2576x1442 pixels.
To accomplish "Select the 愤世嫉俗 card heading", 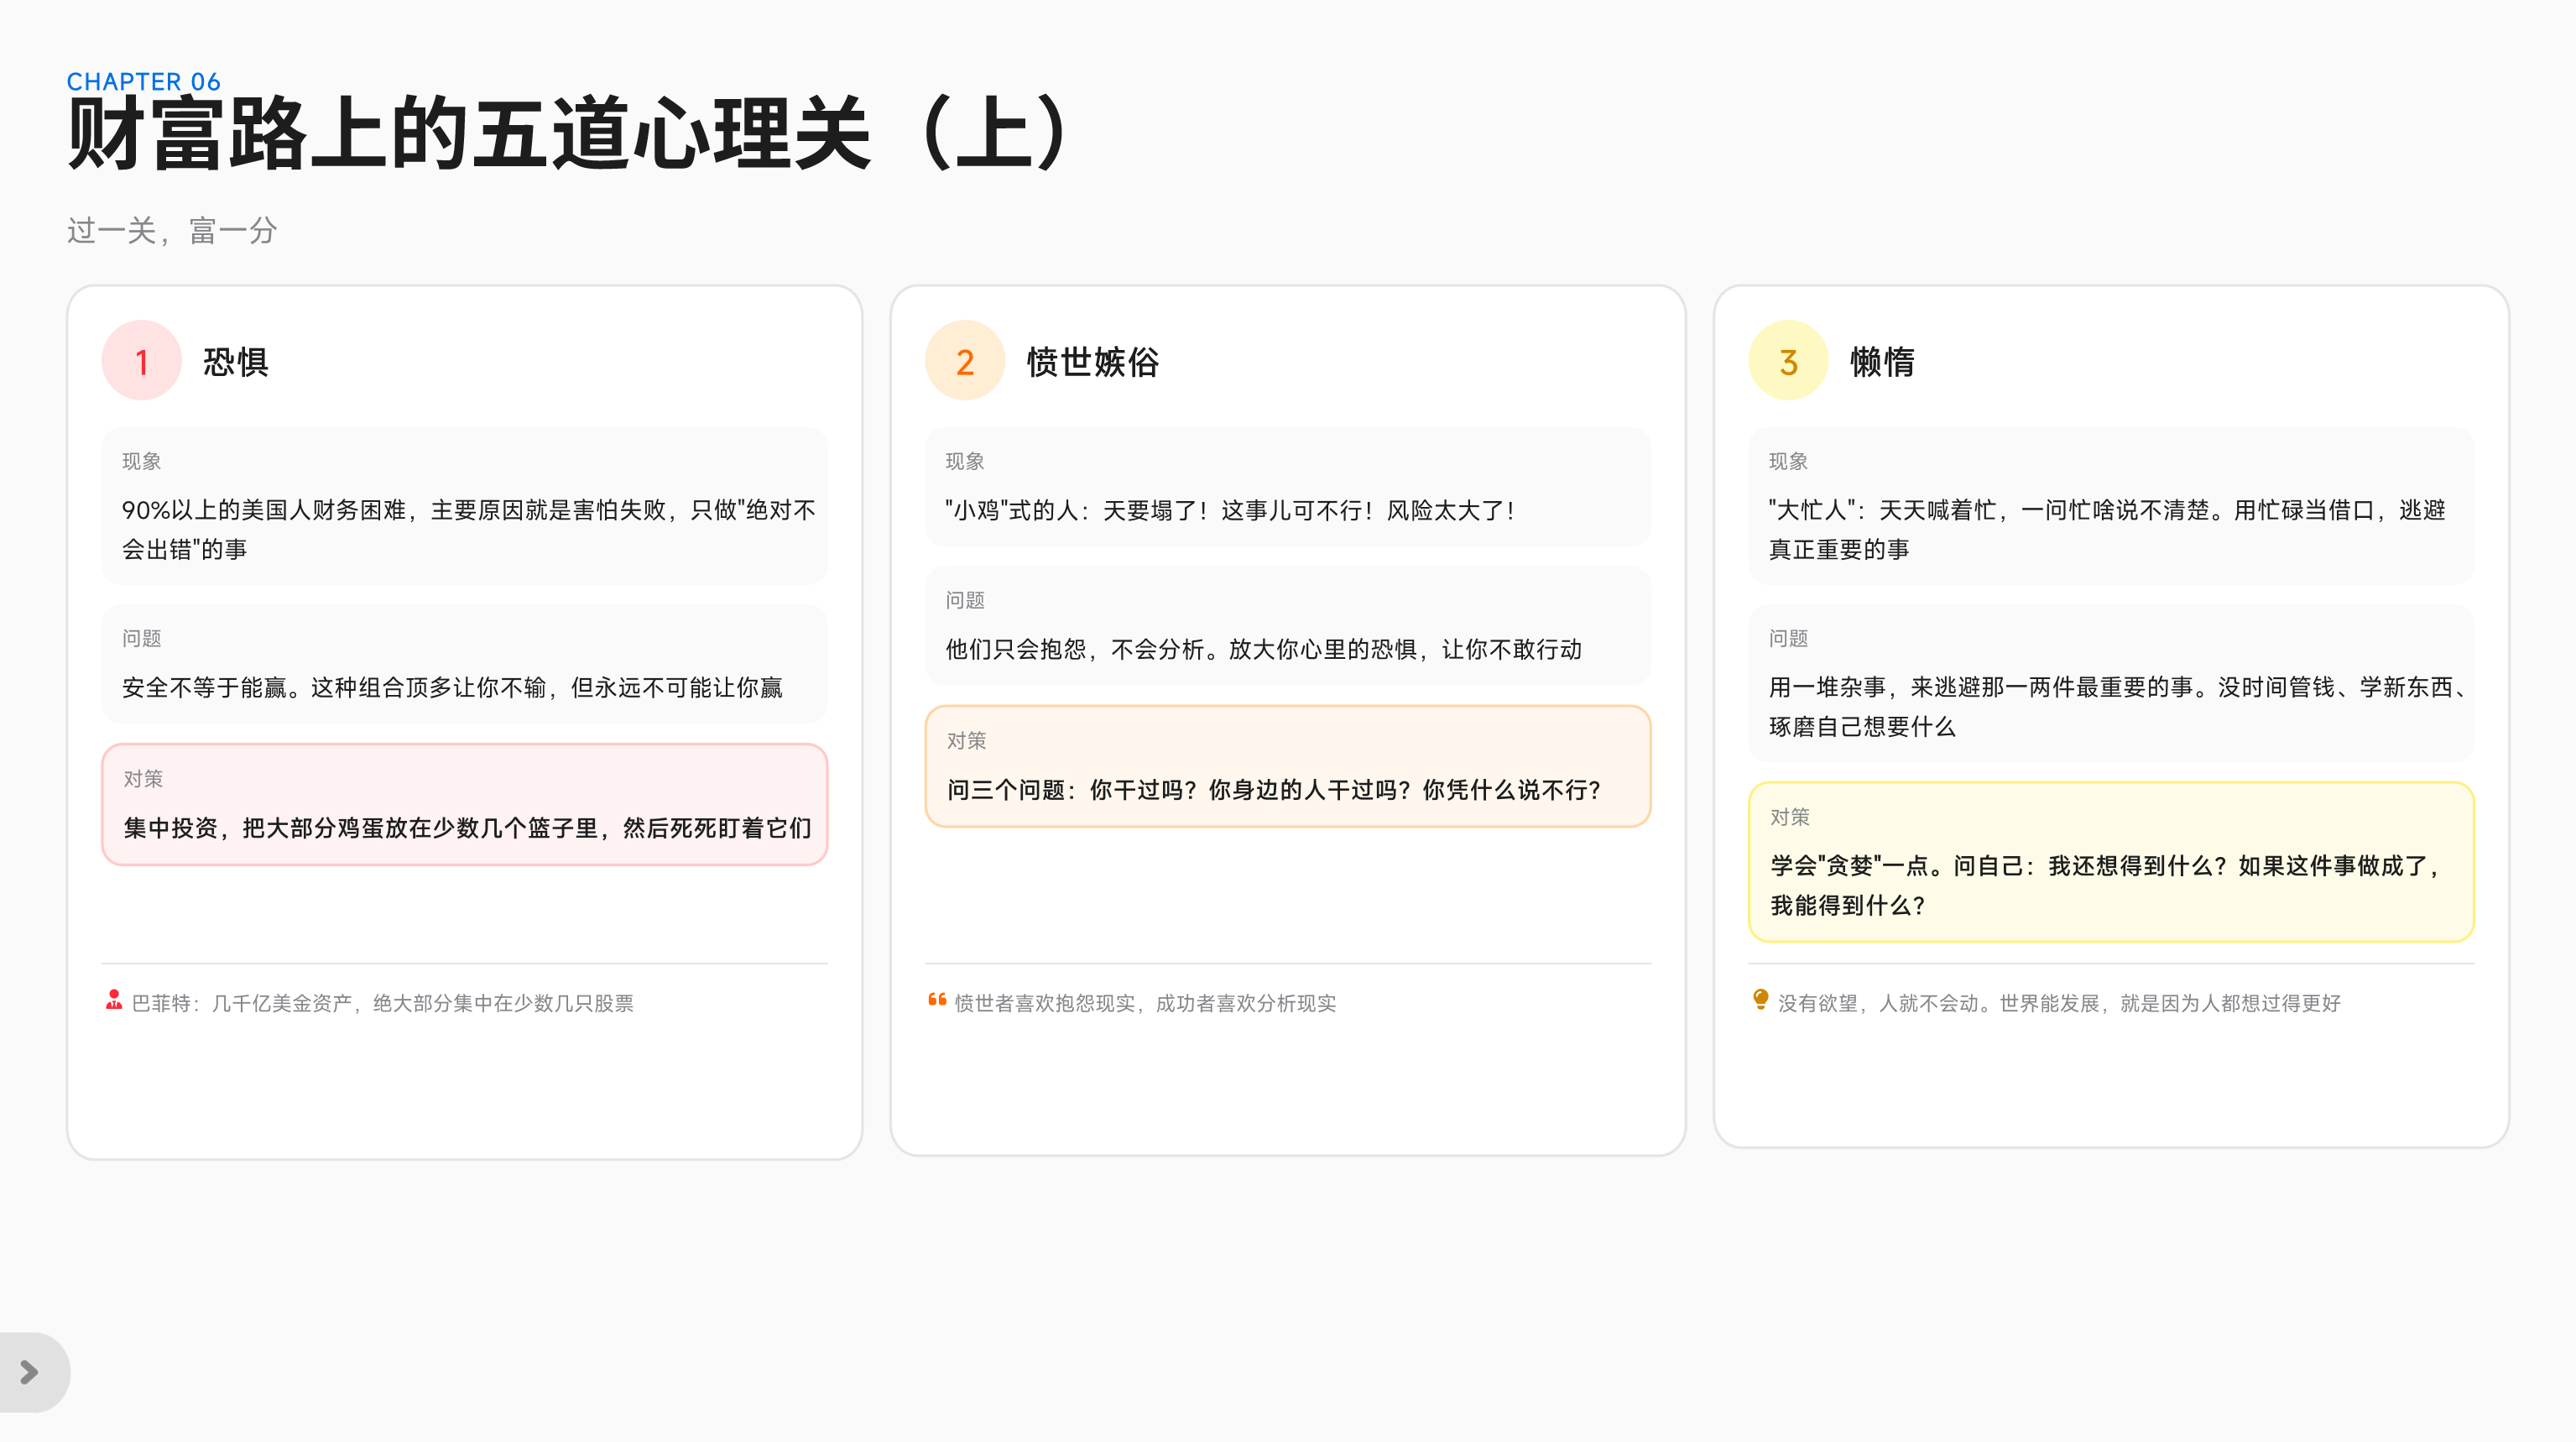I will coord(1092,362).
